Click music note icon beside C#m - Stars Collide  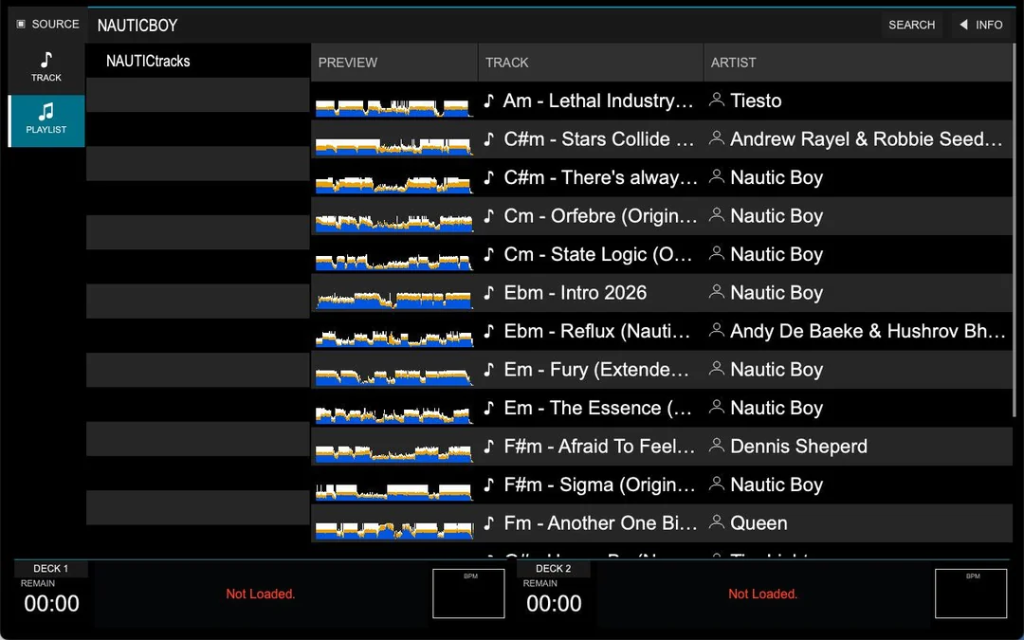489,139
